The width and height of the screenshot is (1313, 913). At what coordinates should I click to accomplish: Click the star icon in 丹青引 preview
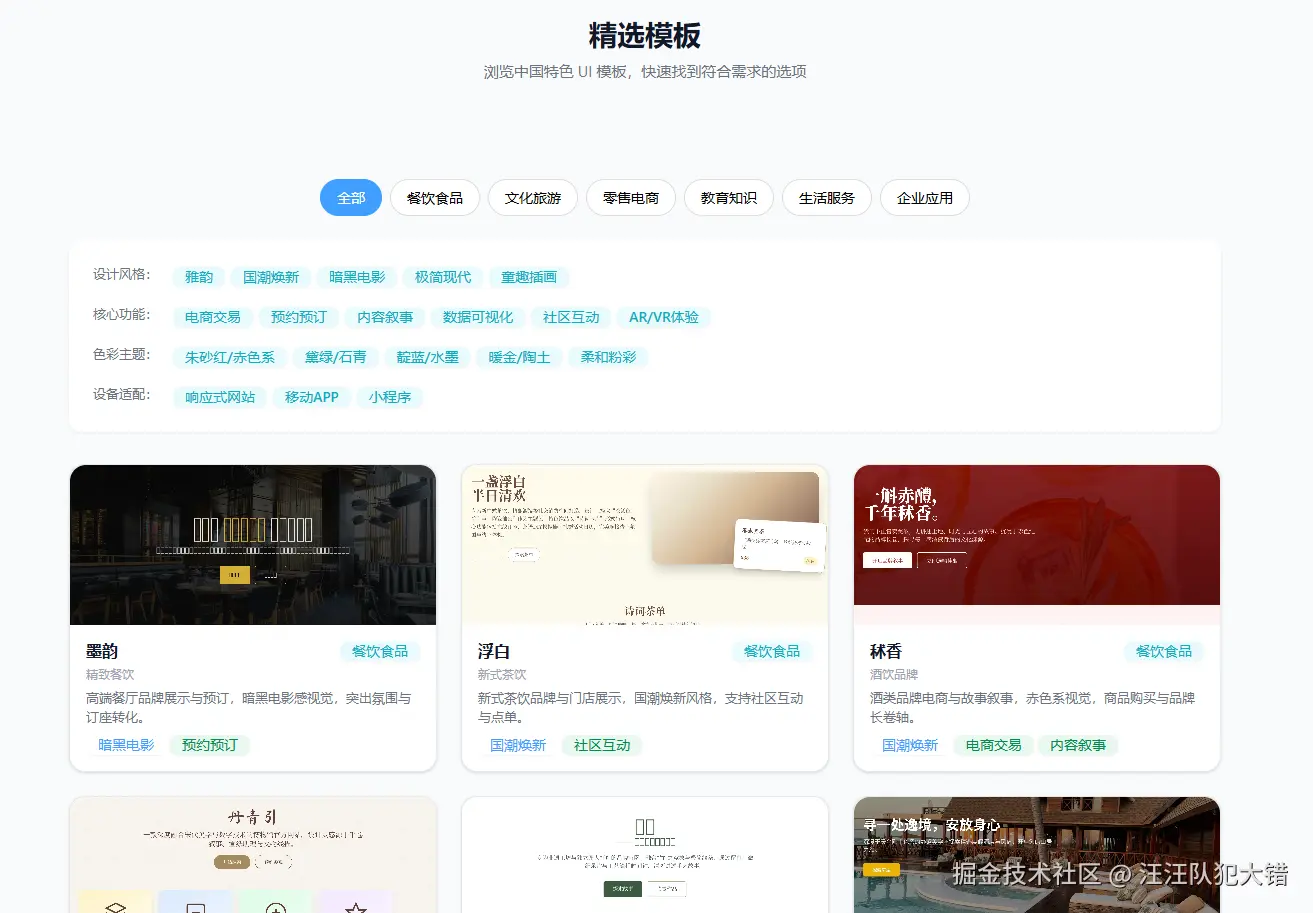pyautogui.click(x=356, y=905)
